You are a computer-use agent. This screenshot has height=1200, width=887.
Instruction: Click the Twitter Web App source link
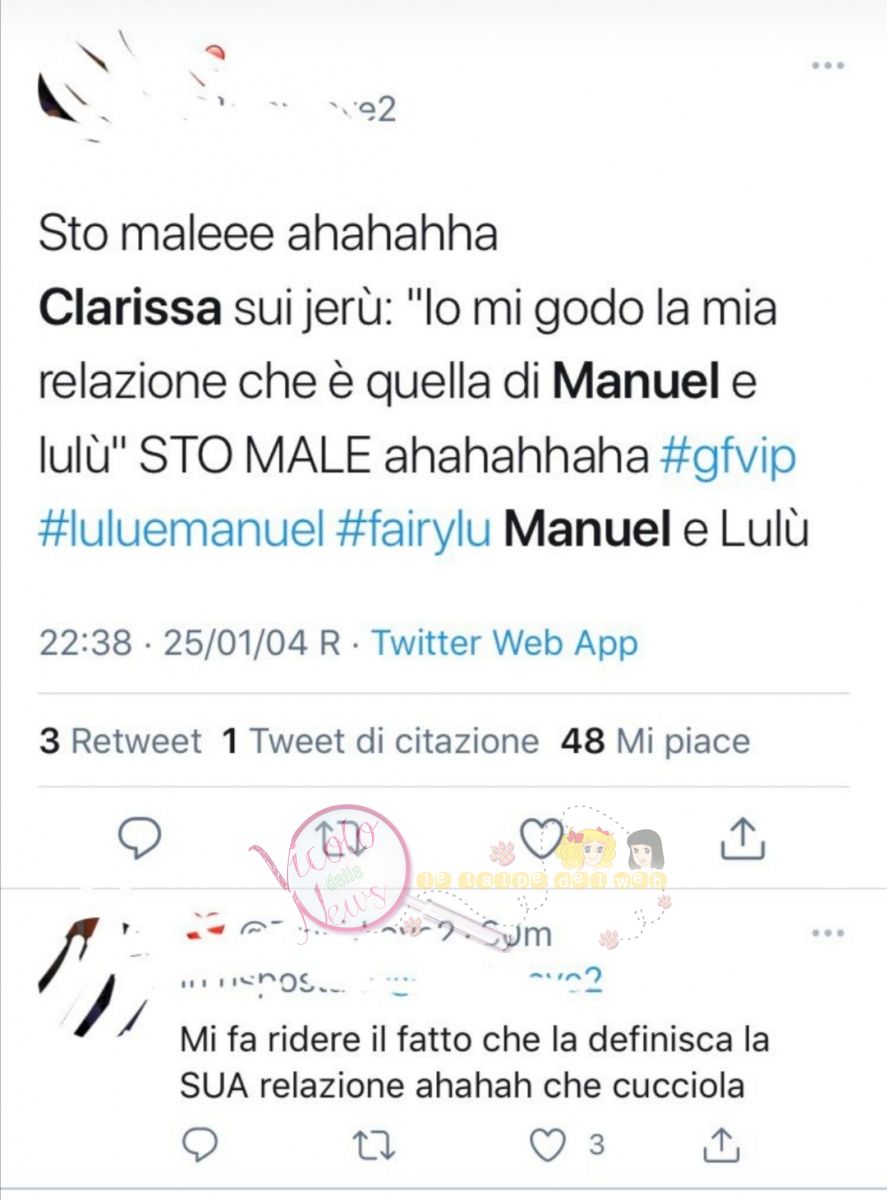point(505,642)
